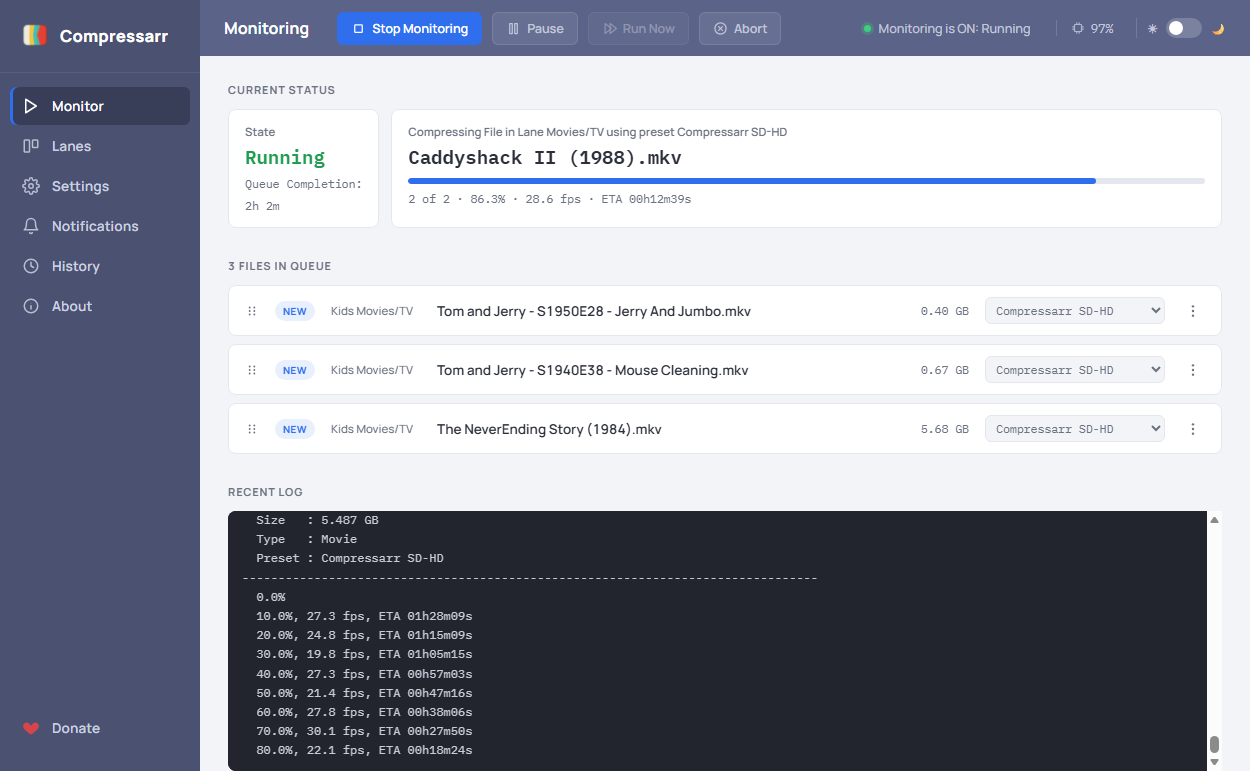
Task: Pause the current compression
Action: pos(535,29)
